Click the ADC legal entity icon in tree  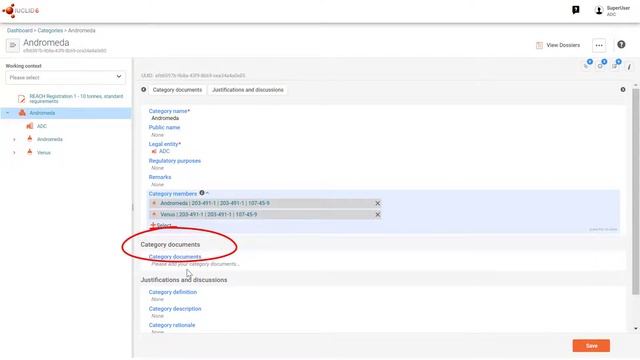pos(29,126)
